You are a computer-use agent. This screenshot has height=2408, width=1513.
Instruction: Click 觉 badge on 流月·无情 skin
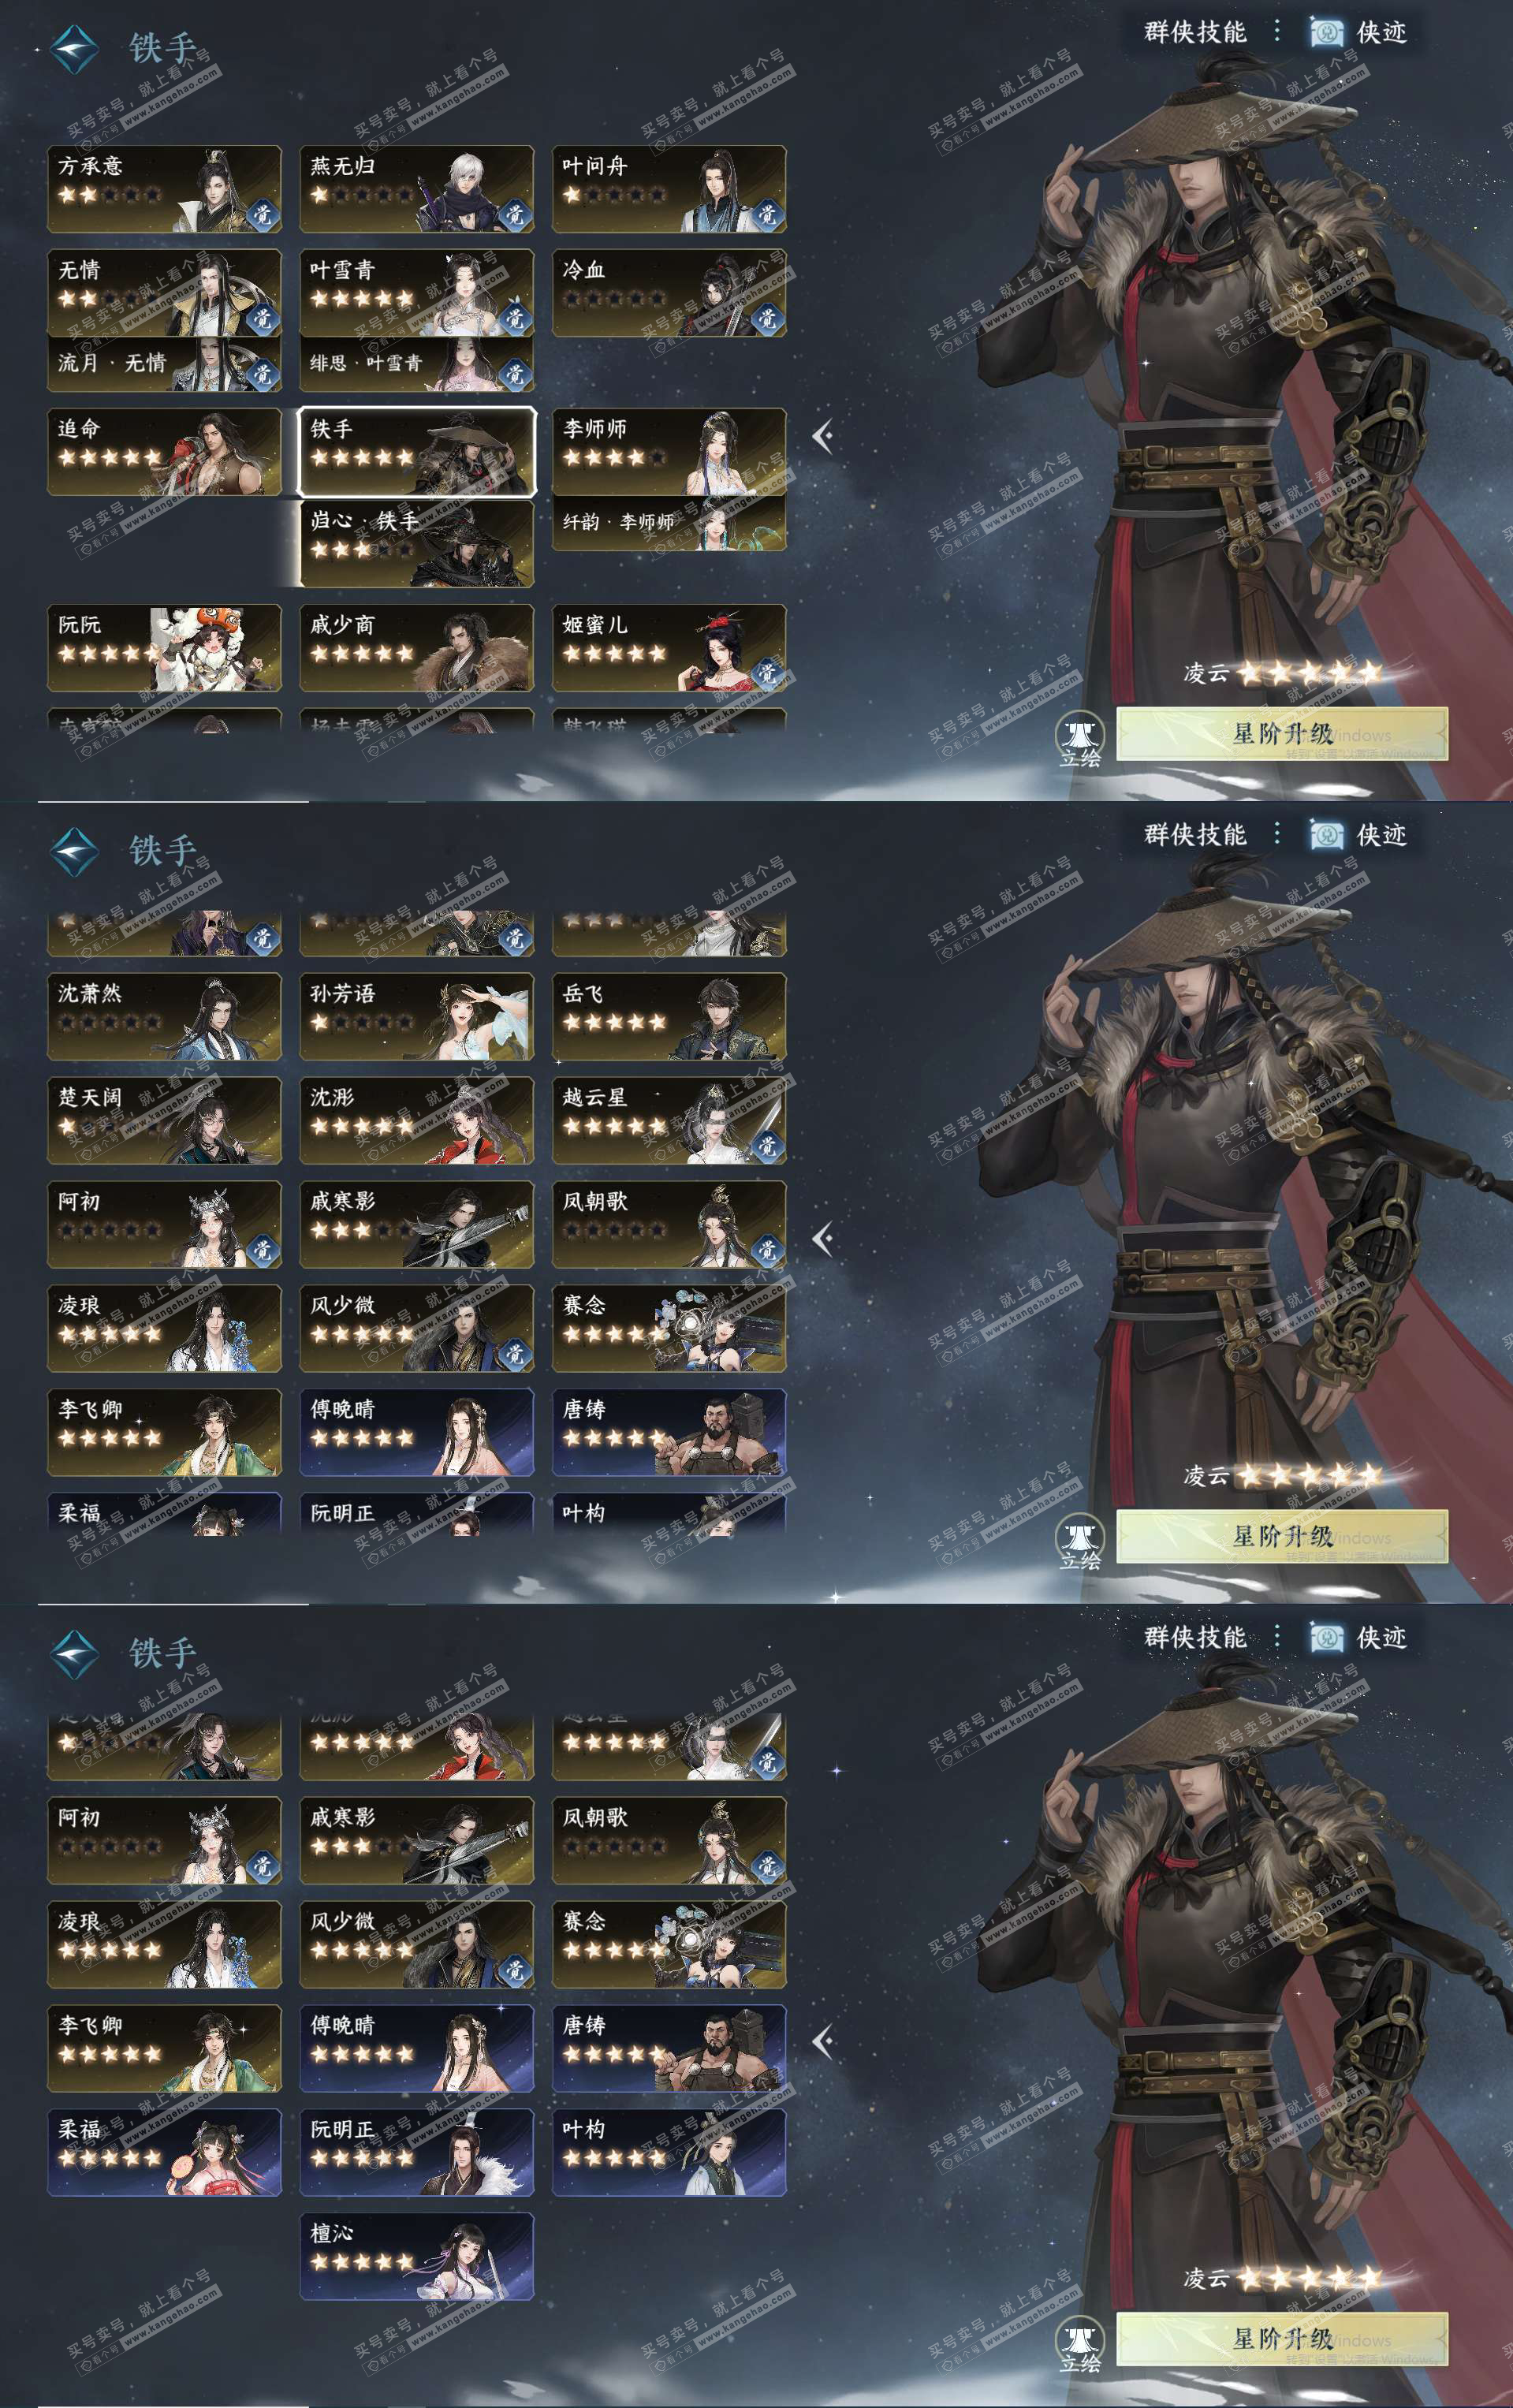262,373
